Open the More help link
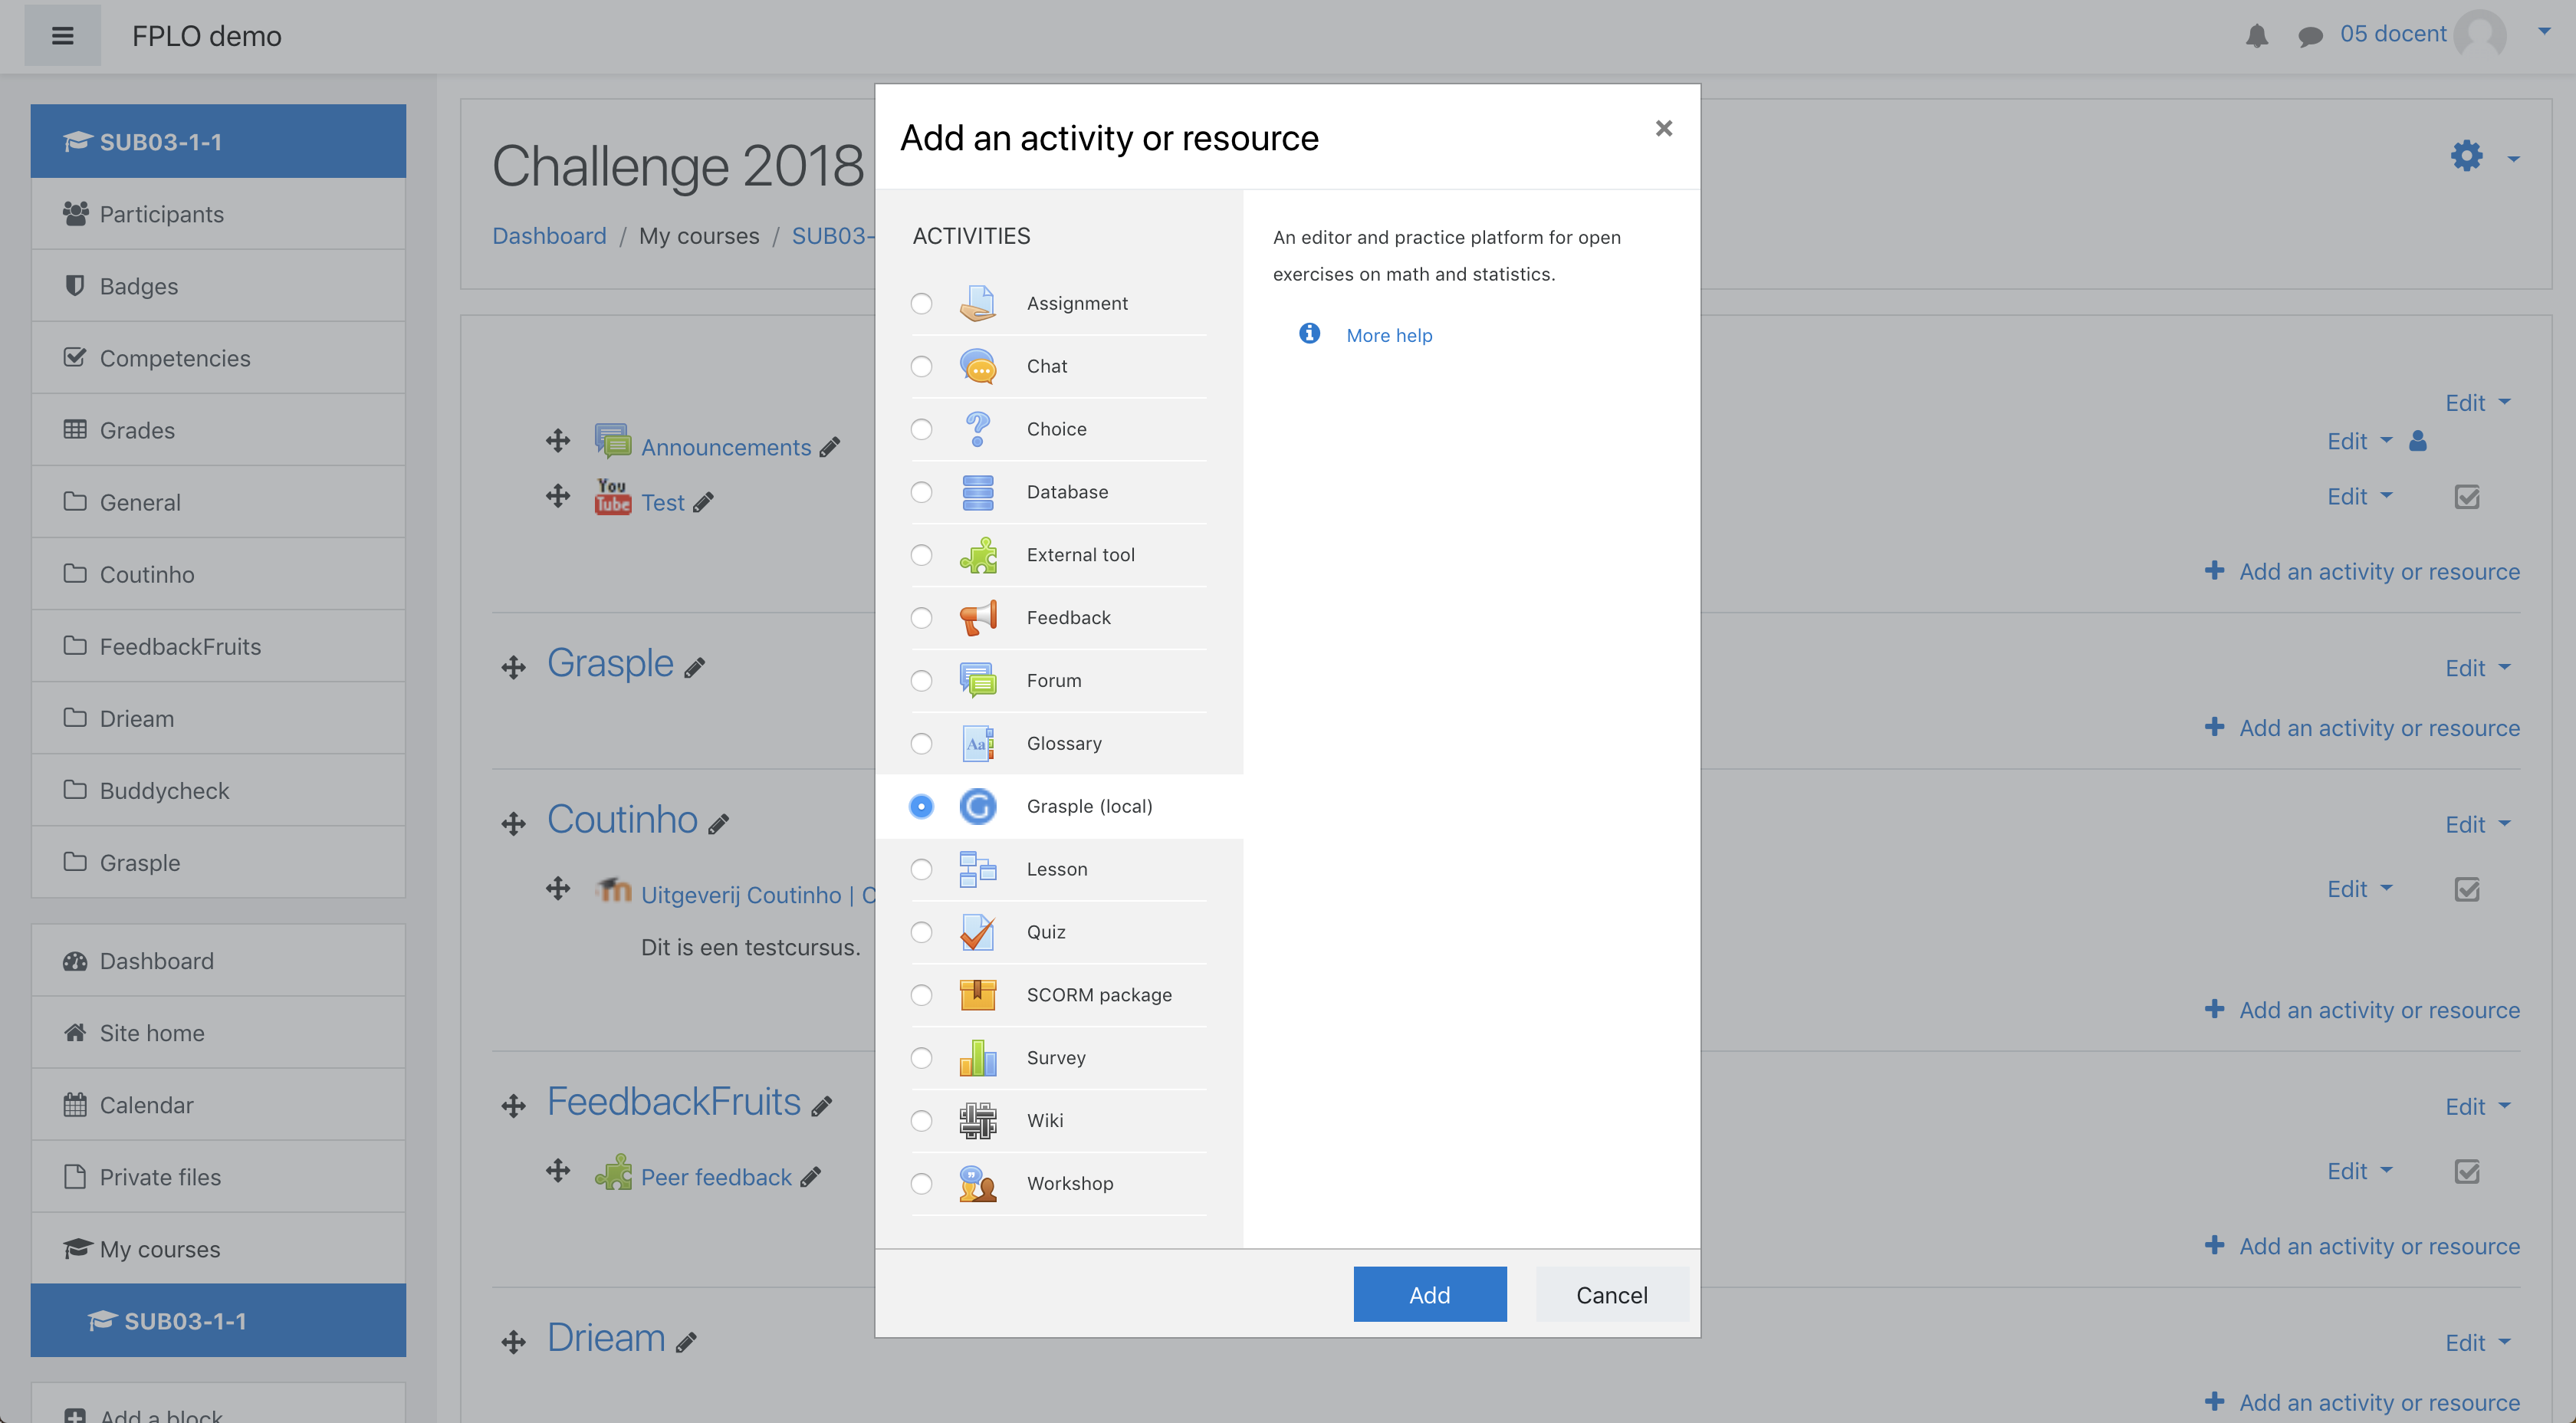Viewport: 2576px width, 1423px height. click(1388, 335)
